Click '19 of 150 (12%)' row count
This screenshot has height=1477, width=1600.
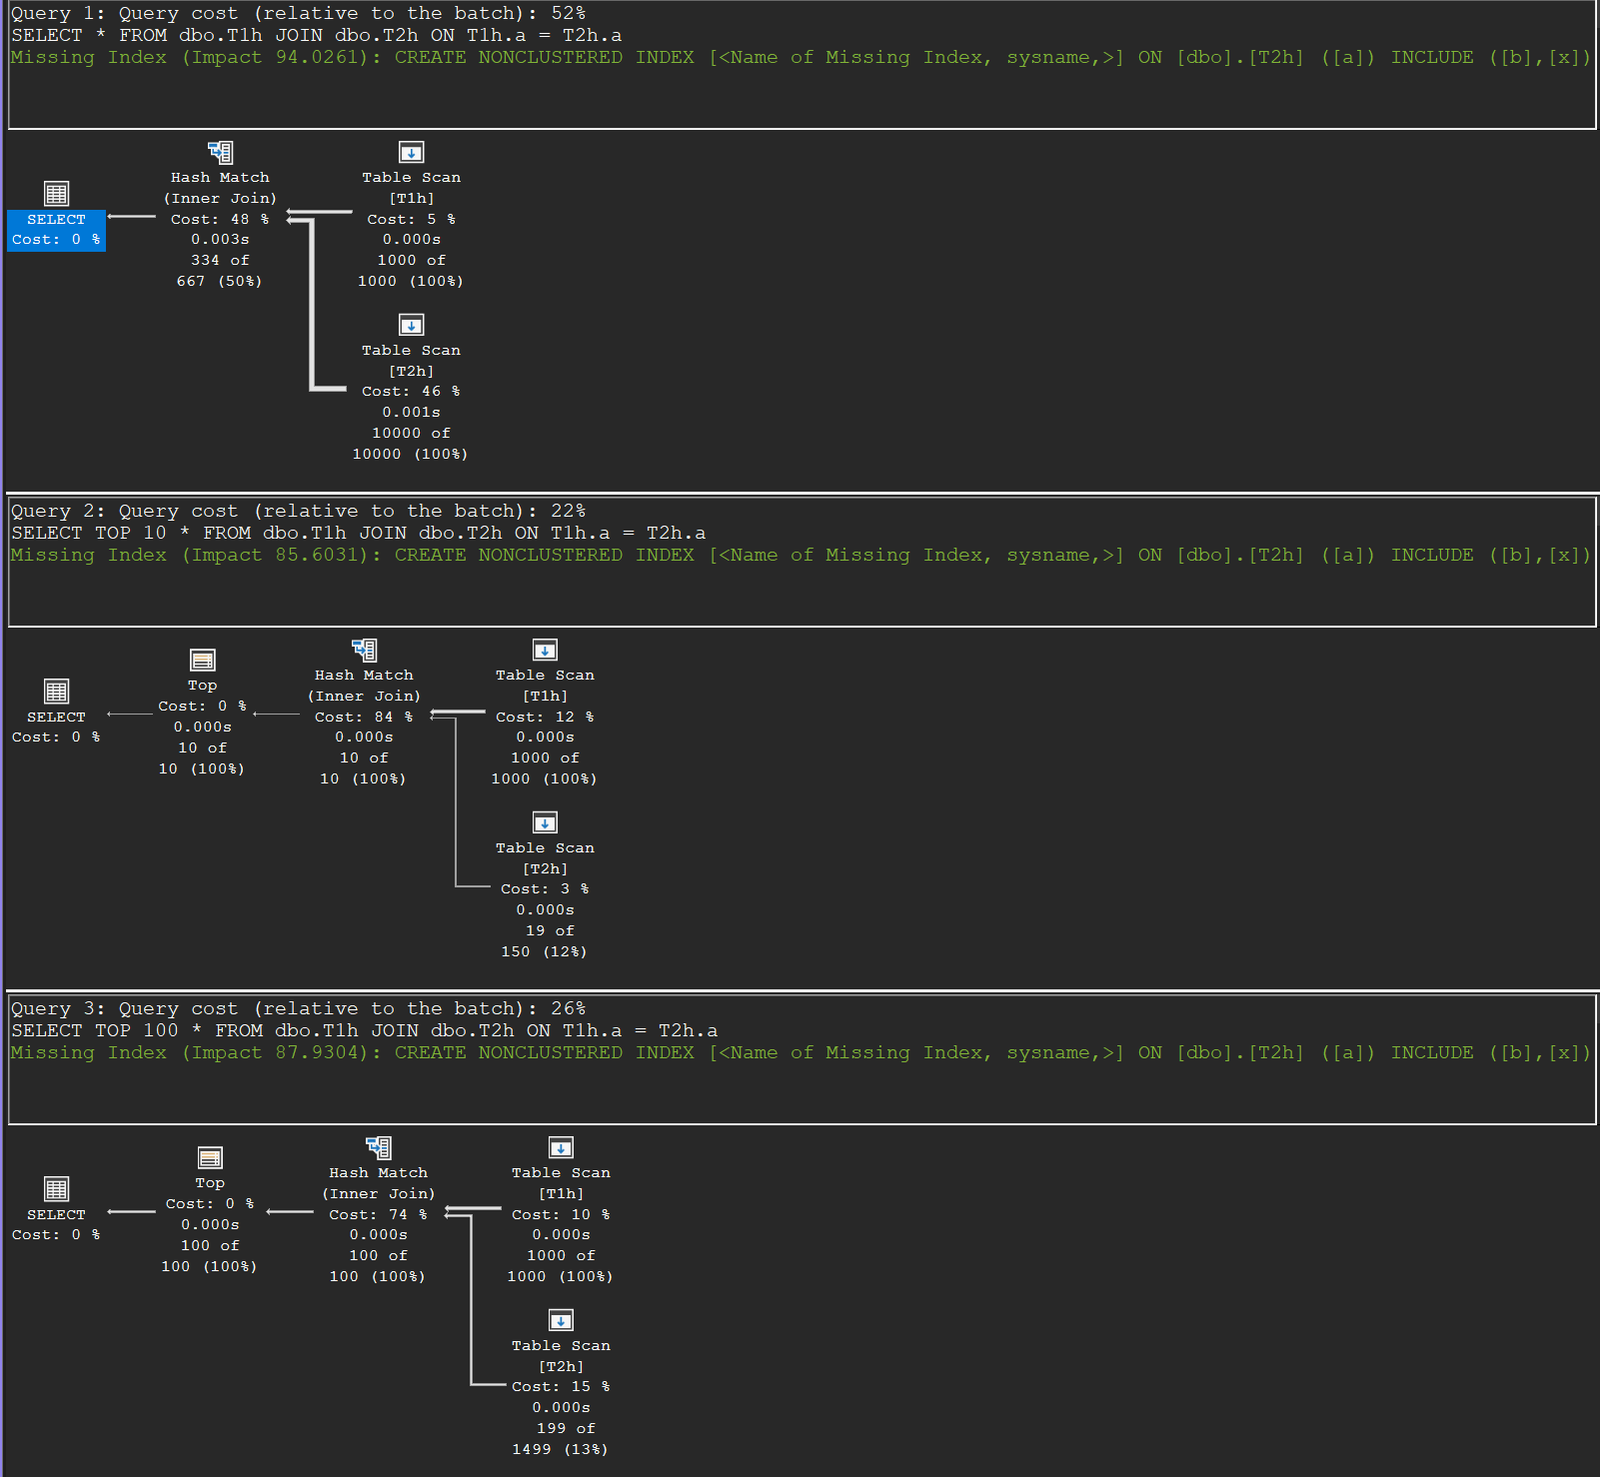(x=545, y=942)
